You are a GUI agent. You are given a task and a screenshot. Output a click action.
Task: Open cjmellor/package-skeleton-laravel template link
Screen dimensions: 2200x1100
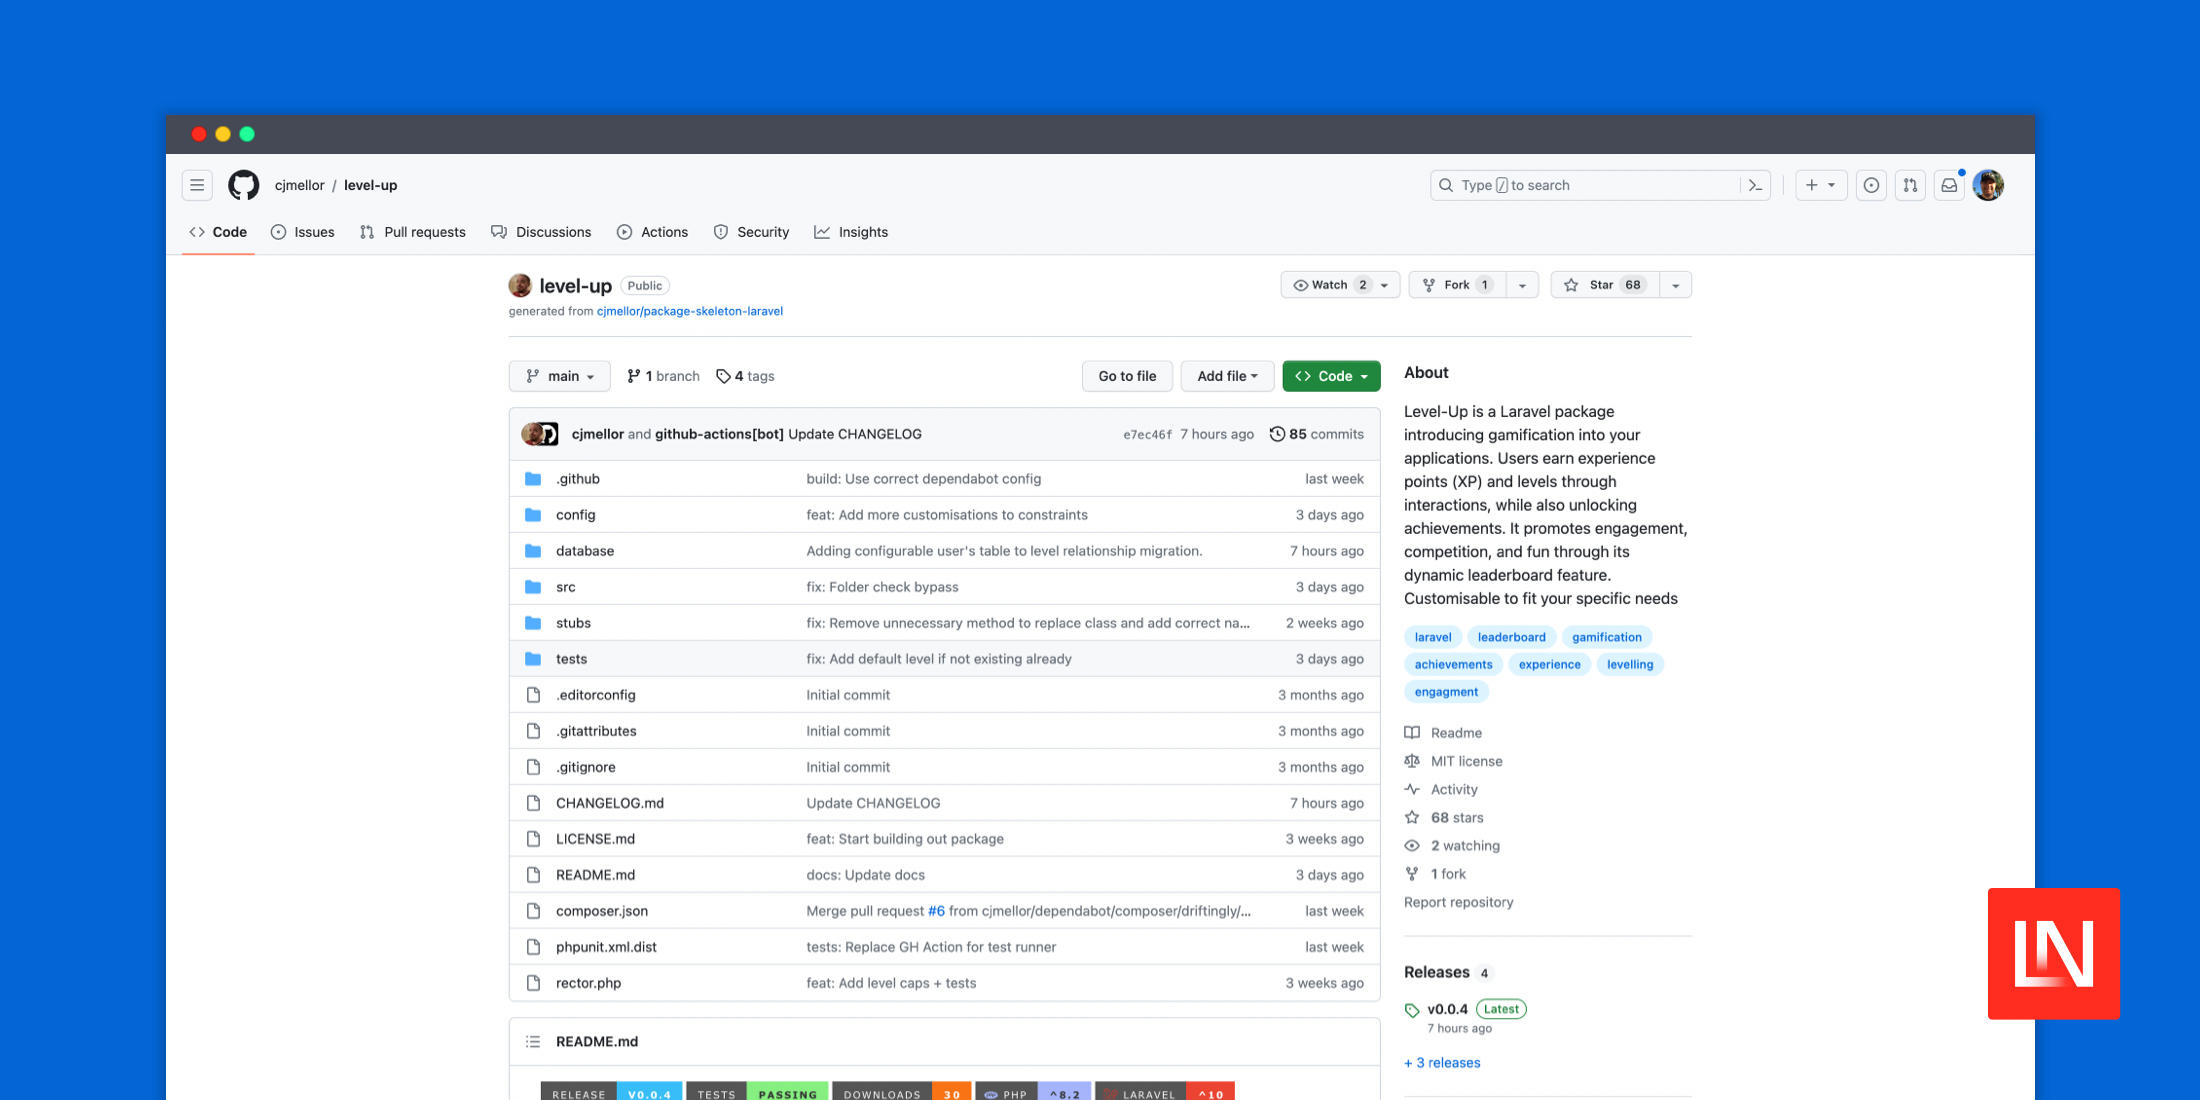tap(689, 311)
